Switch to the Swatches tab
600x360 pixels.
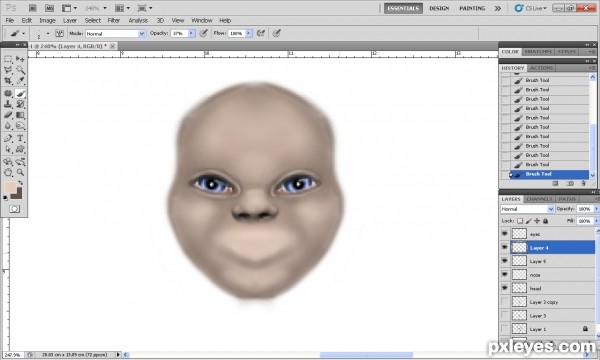538,51
